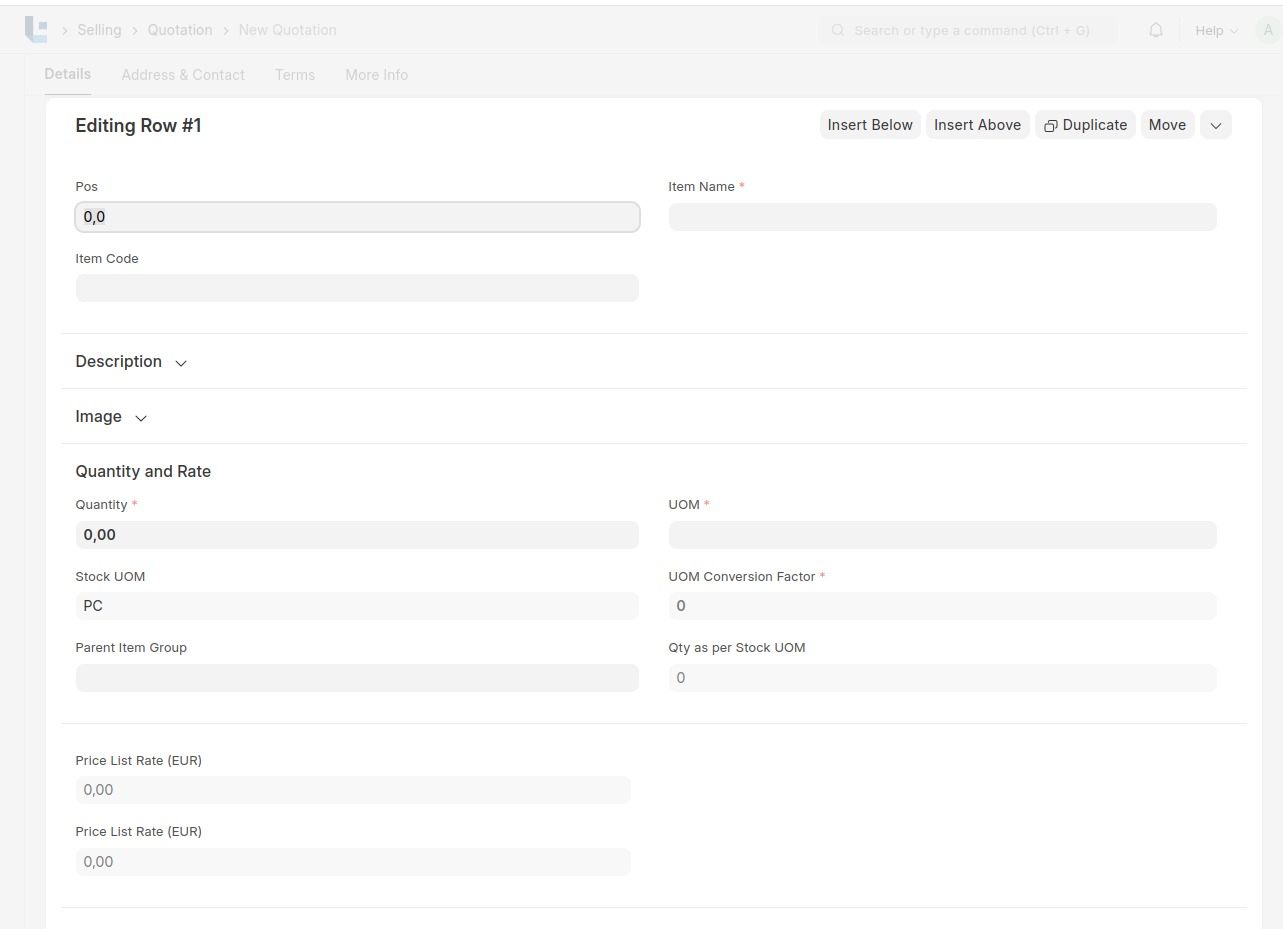Open the More Info tab
Image resolution: width=1283 pixels, height=929 pixels.
[376, 75]
